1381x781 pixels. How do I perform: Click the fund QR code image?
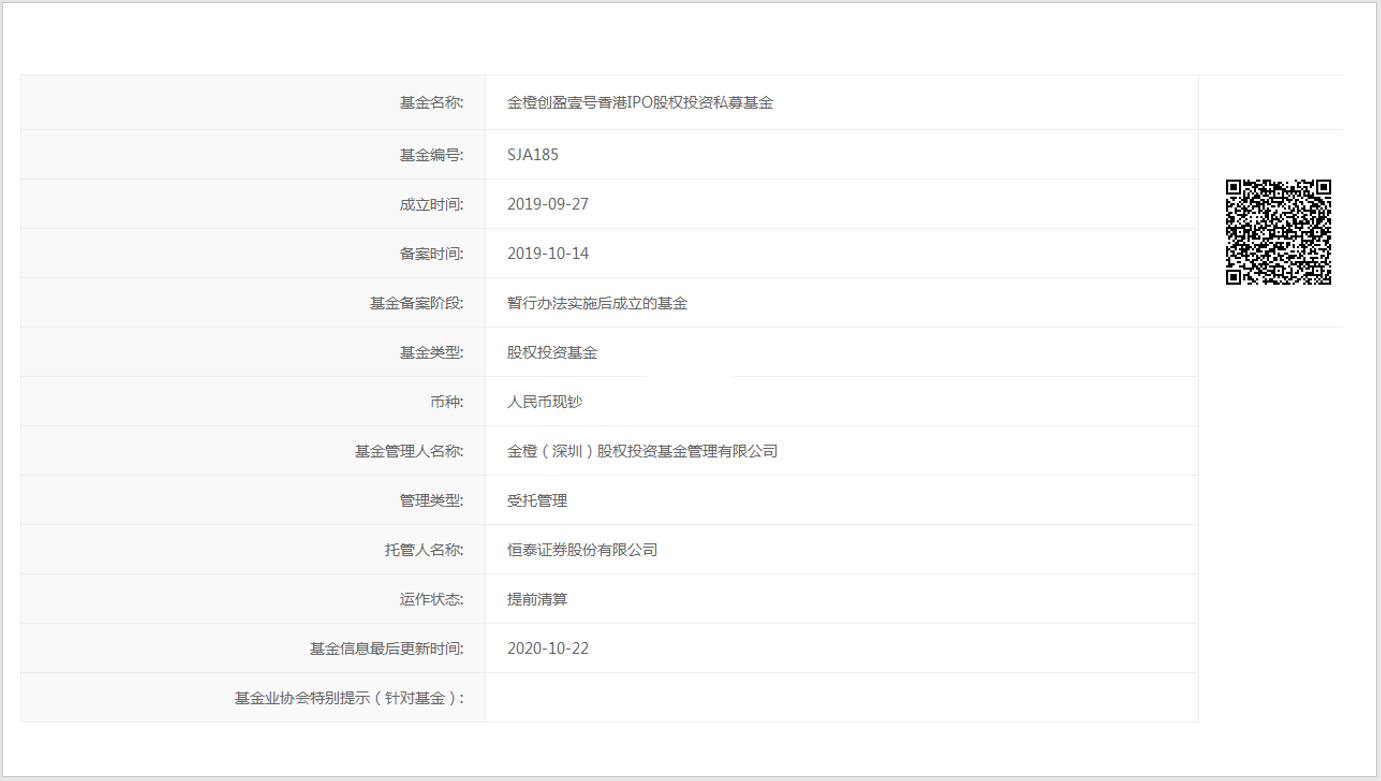[1279, 232]
